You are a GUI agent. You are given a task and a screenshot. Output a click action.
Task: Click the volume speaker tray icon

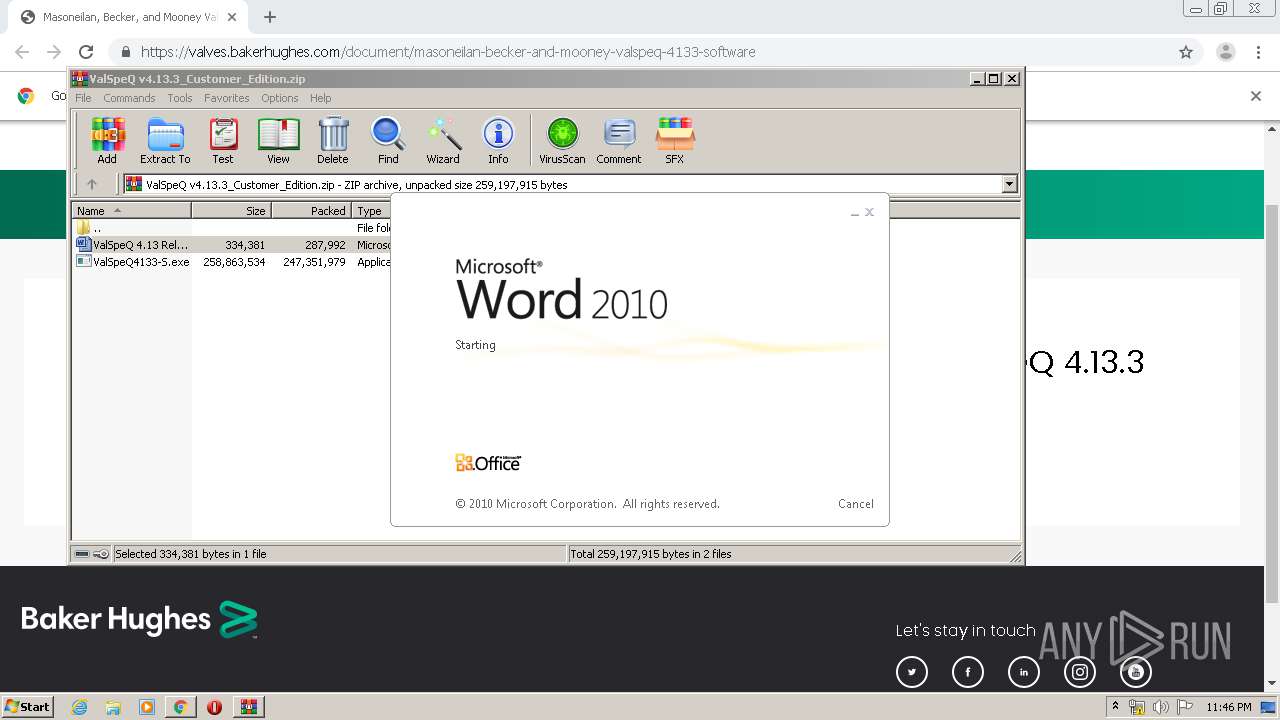point(1160,707)
